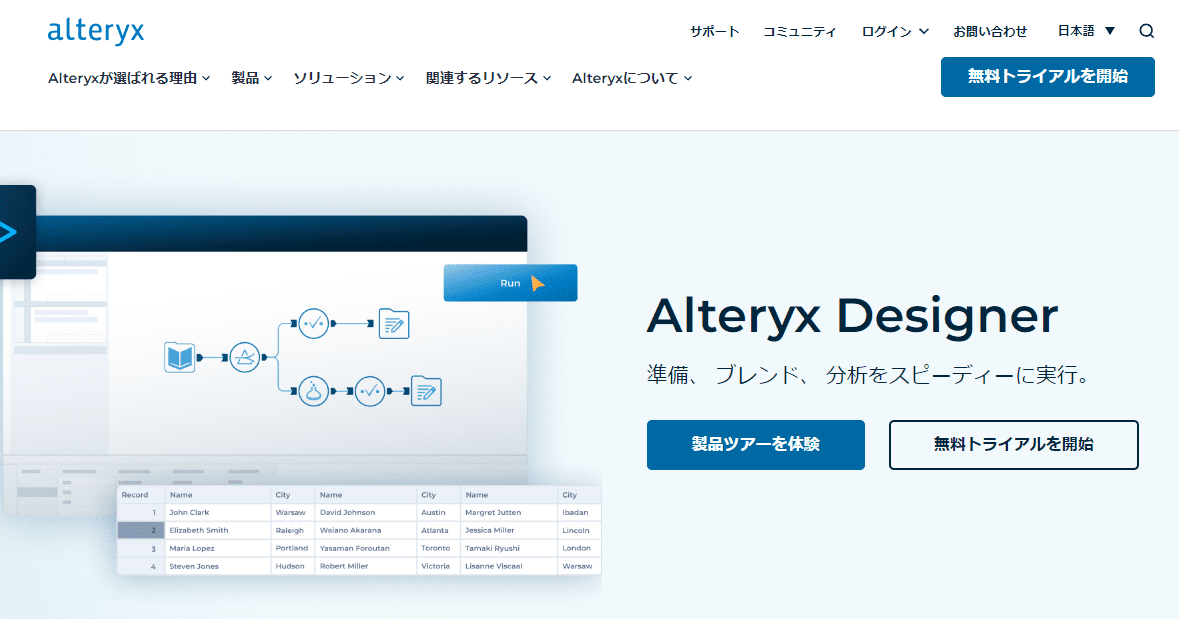Click the prism triangle tool icon in workflow
This screenshot has width=1179, height=619.
[244, 357]
